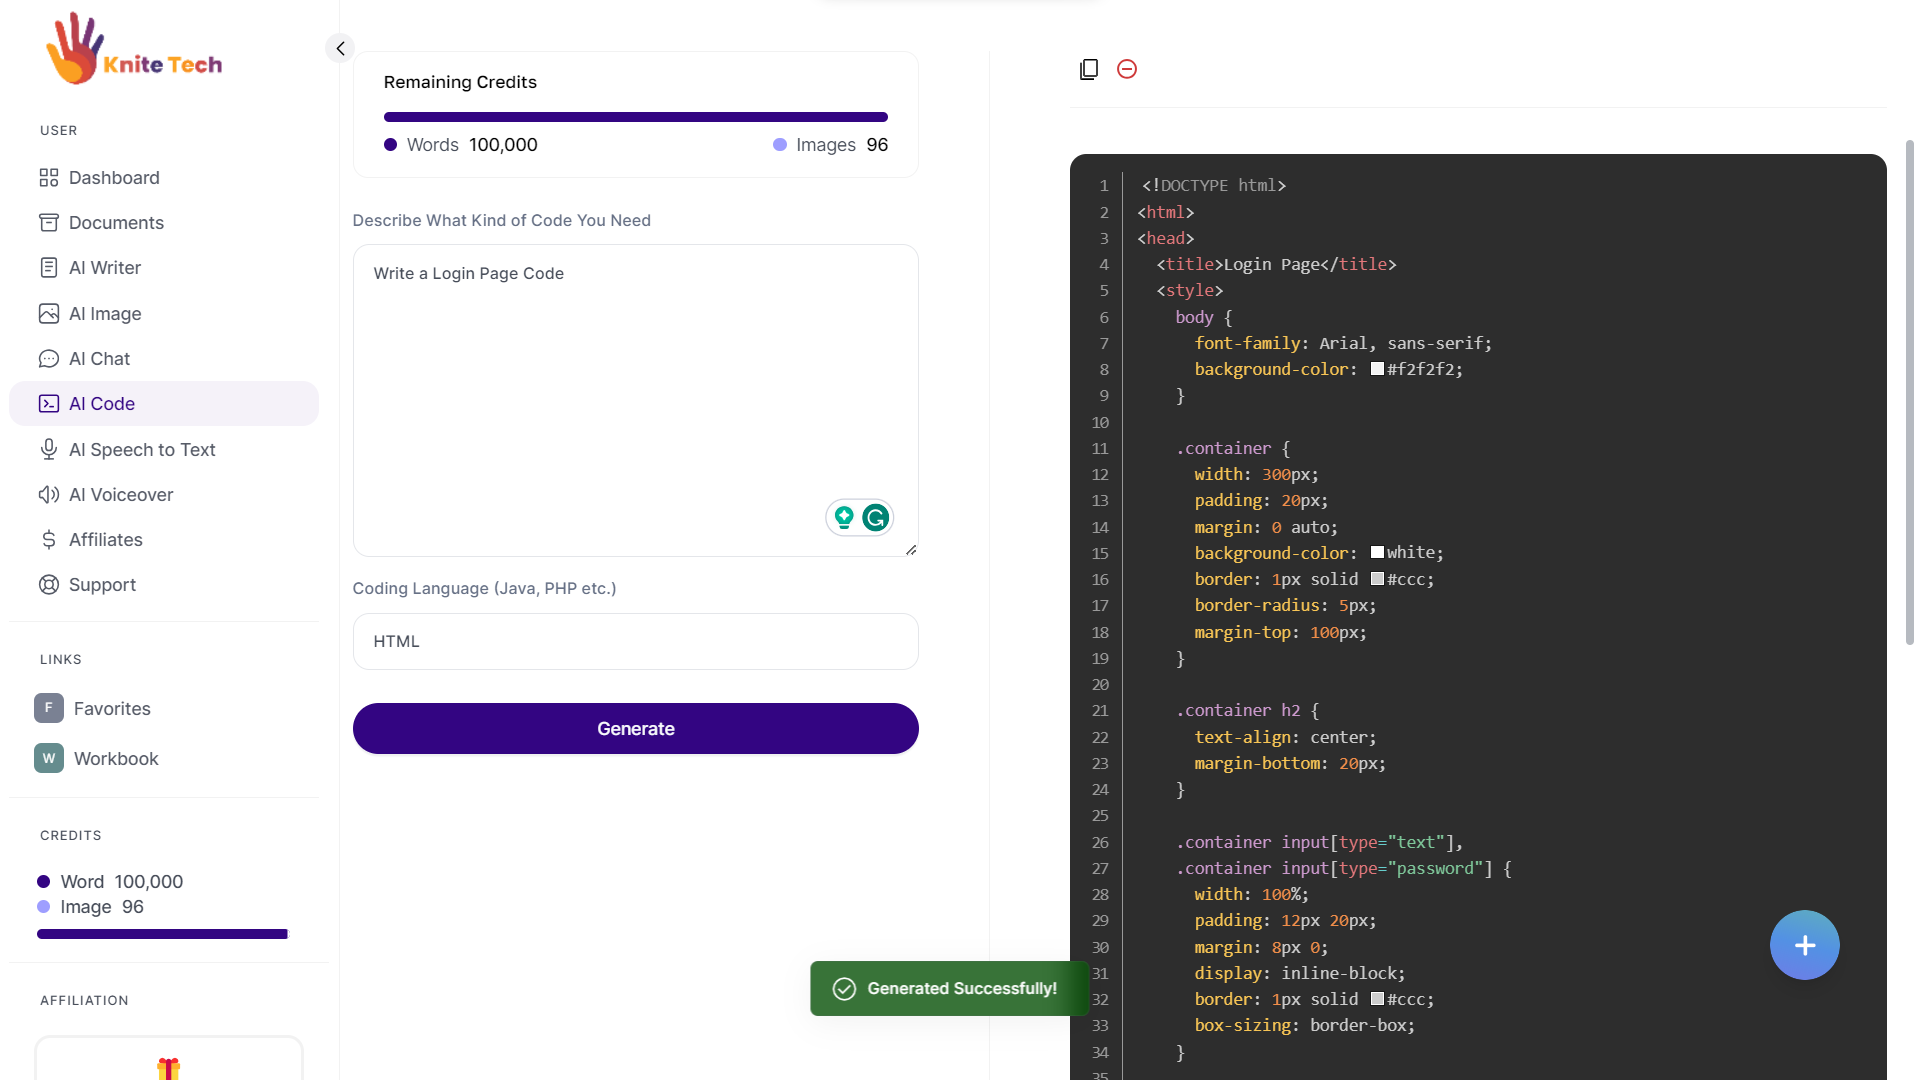Select AI Speech to Text
Screen dimensions: 1920x1080
point(142,450)
